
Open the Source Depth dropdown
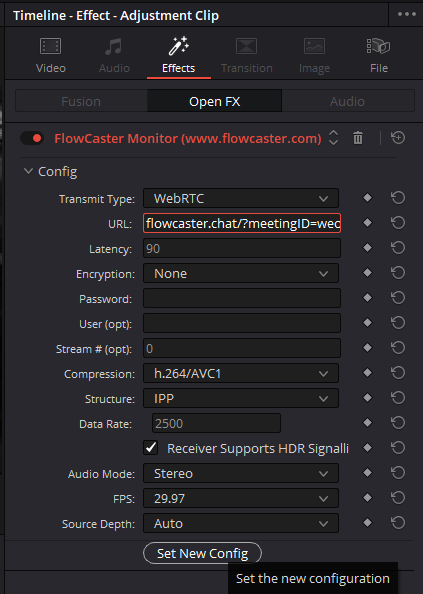click(x=241, y=523)
